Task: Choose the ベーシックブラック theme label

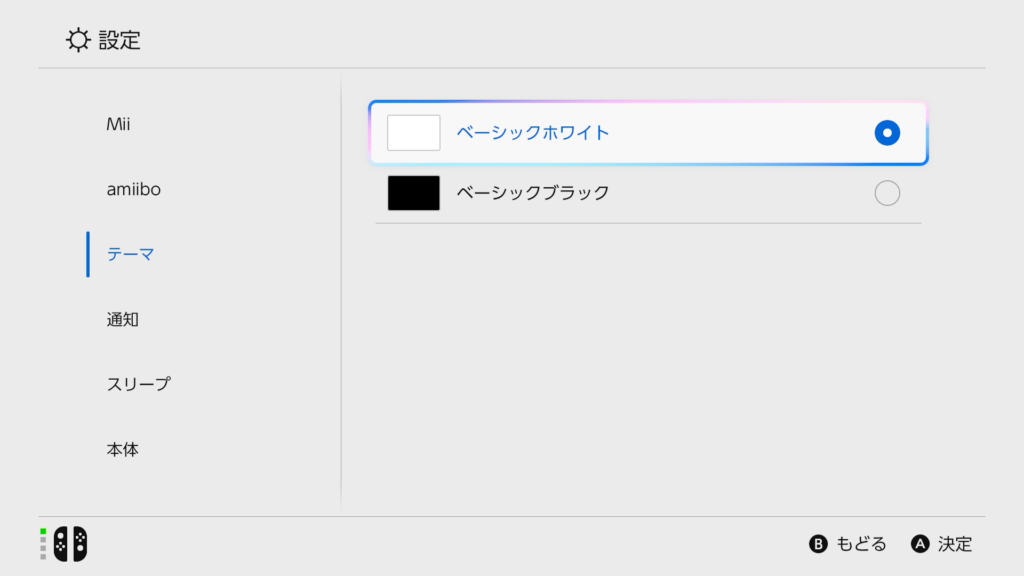Action: click(x=533, y=193)
